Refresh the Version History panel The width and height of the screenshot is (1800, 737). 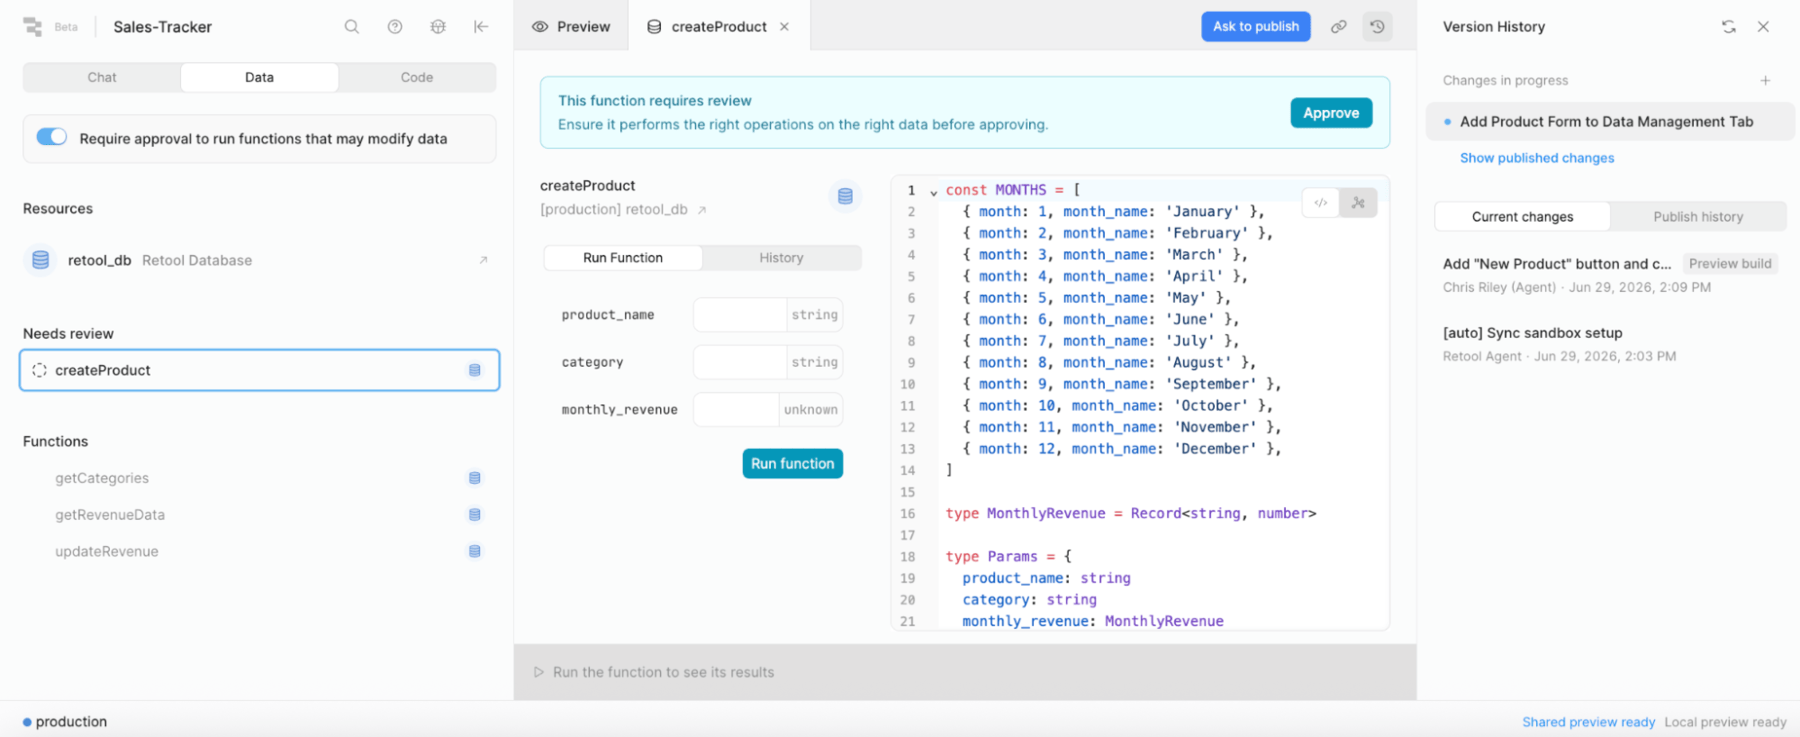point(1729,27)
